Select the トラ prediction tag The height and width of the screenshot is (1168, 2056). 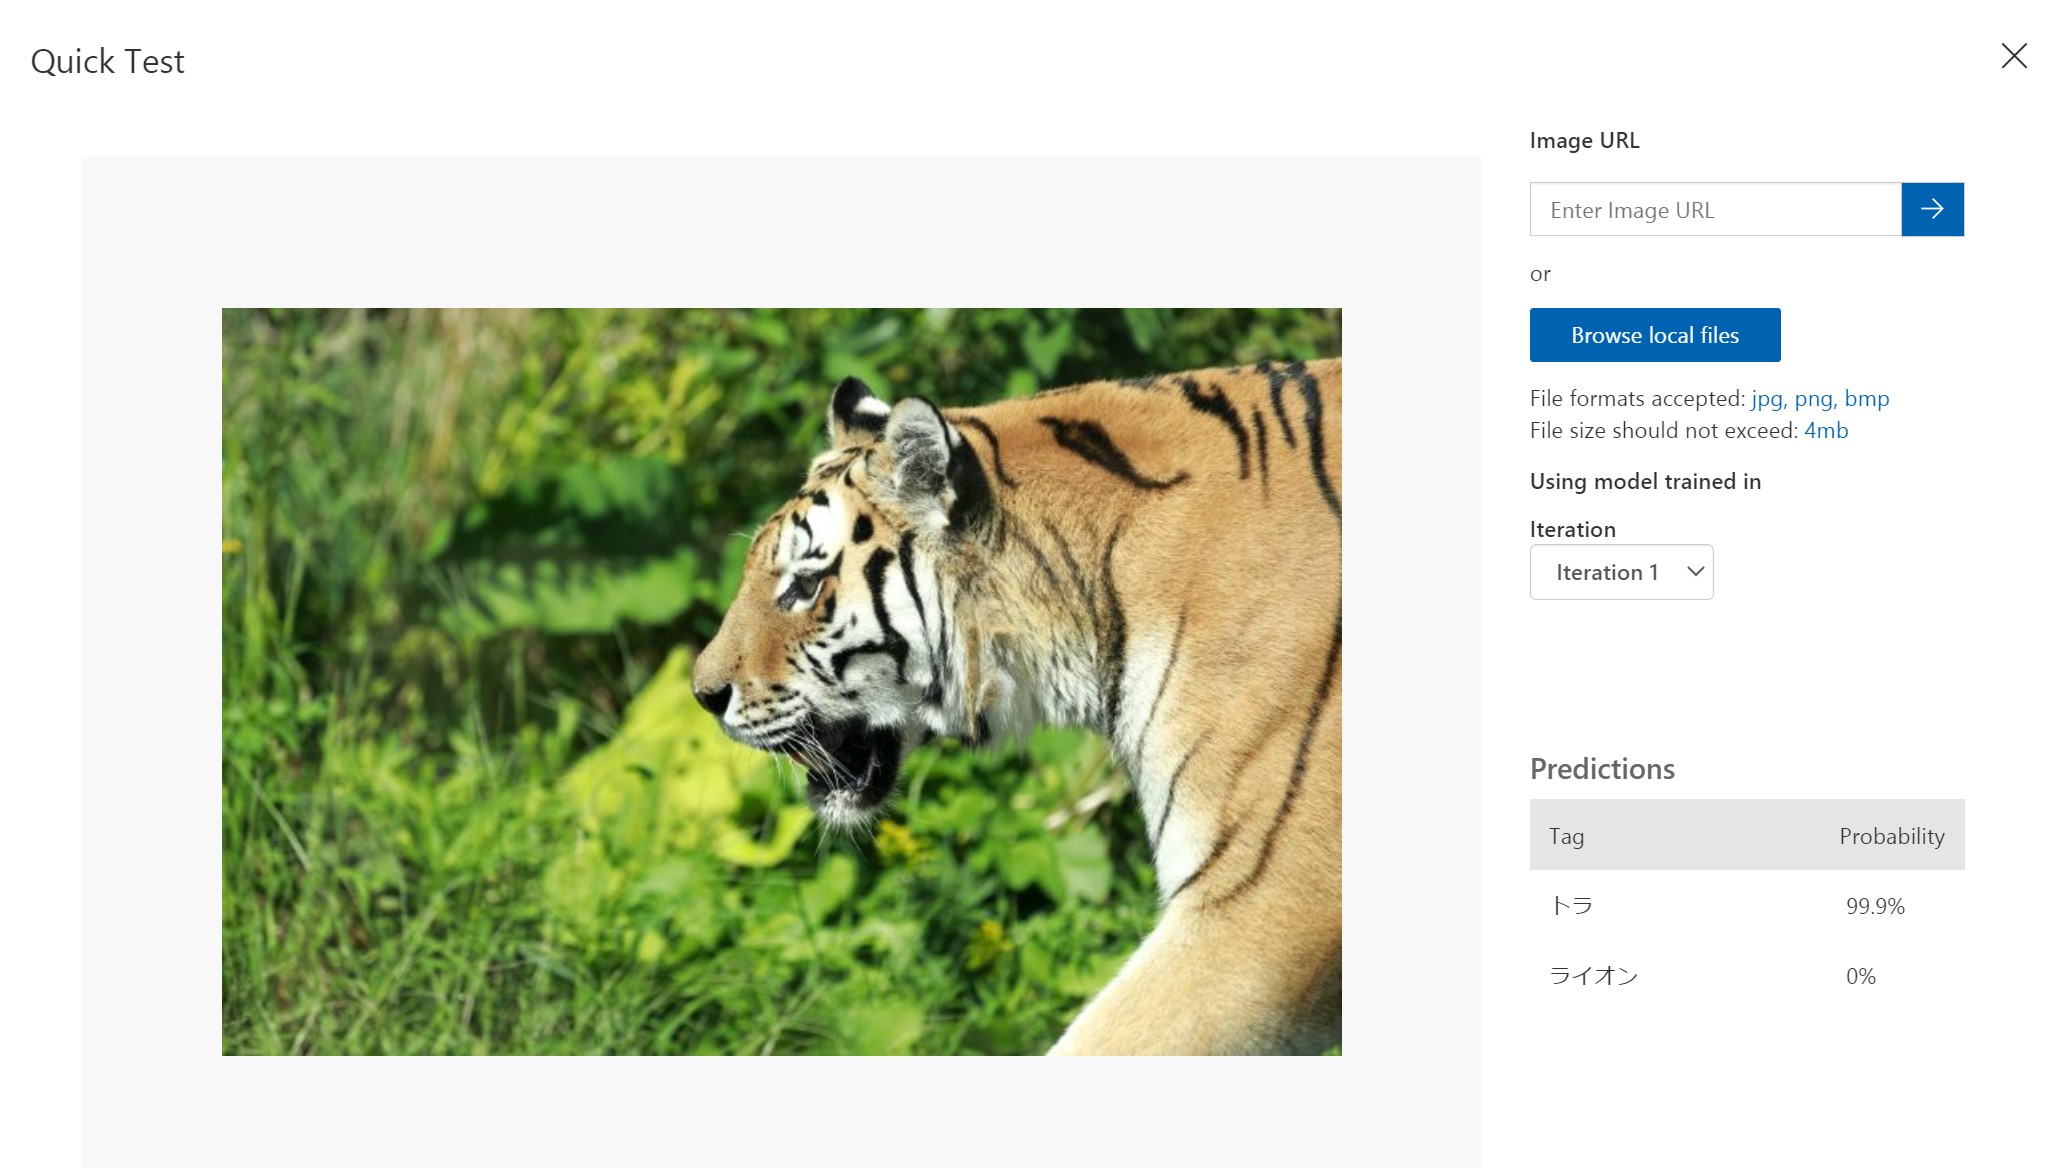[x=1571, y=906]
